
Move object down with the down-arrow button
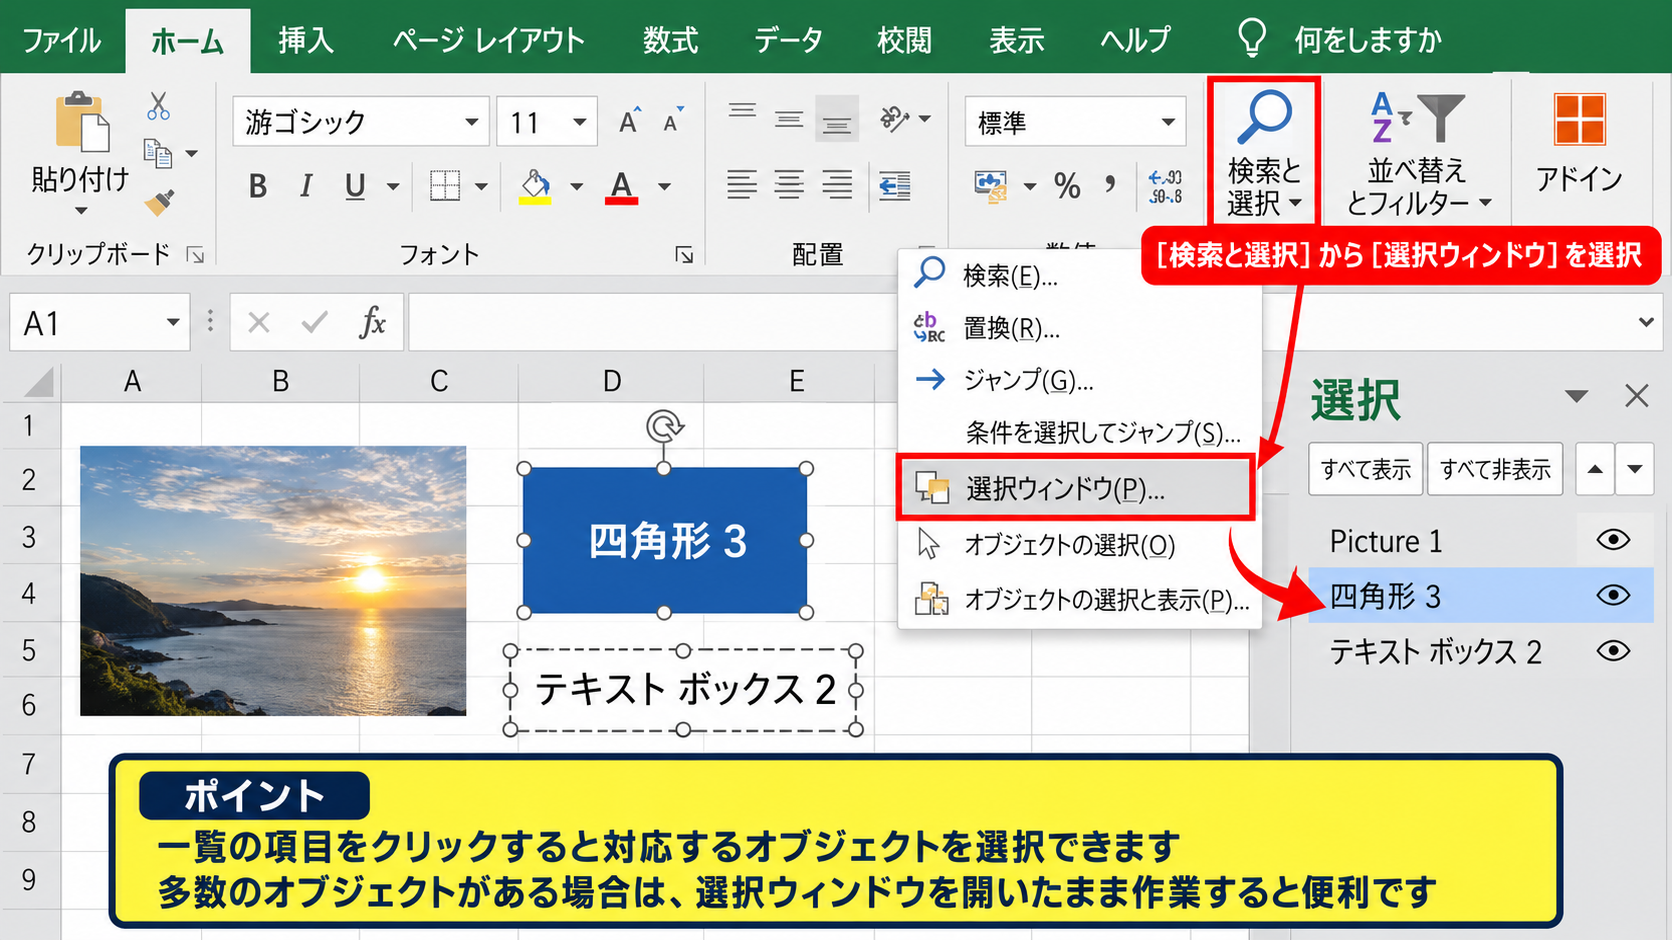(x=1635, y=468)
